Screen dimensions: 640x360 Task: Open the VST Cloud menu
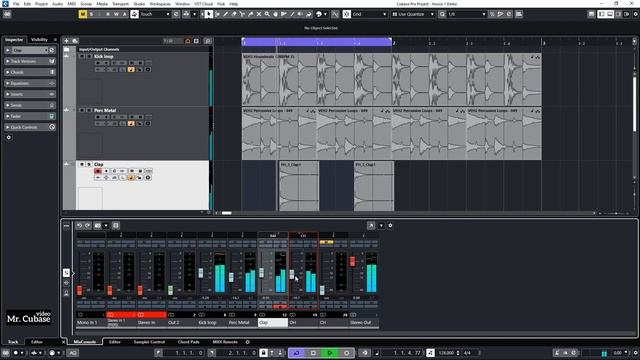pos(203,4)
